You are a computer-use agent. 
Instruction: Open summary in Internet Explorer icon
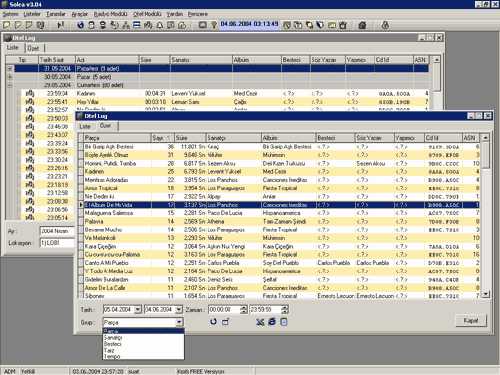click(x=272, y=322)
